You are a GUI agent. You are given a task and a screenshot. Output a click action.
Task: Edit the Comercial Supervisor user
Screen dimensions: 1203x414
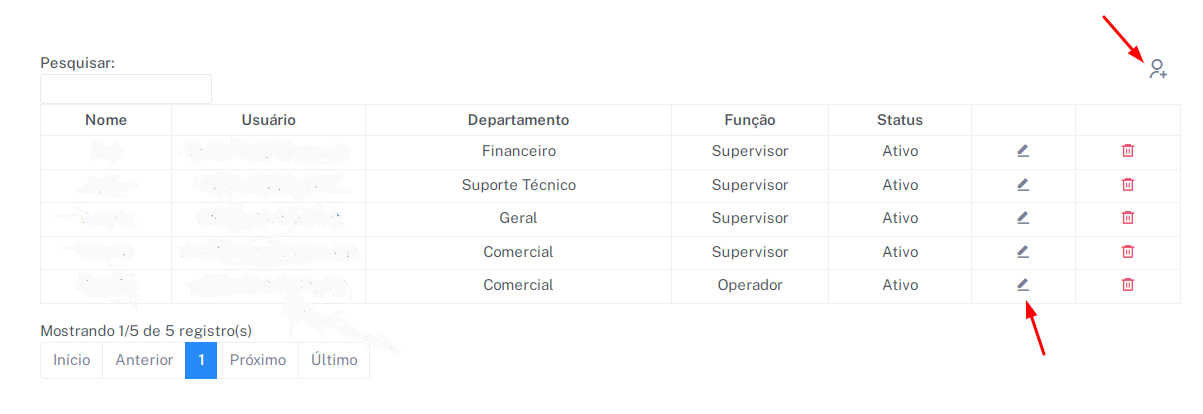click(1023, 252)
